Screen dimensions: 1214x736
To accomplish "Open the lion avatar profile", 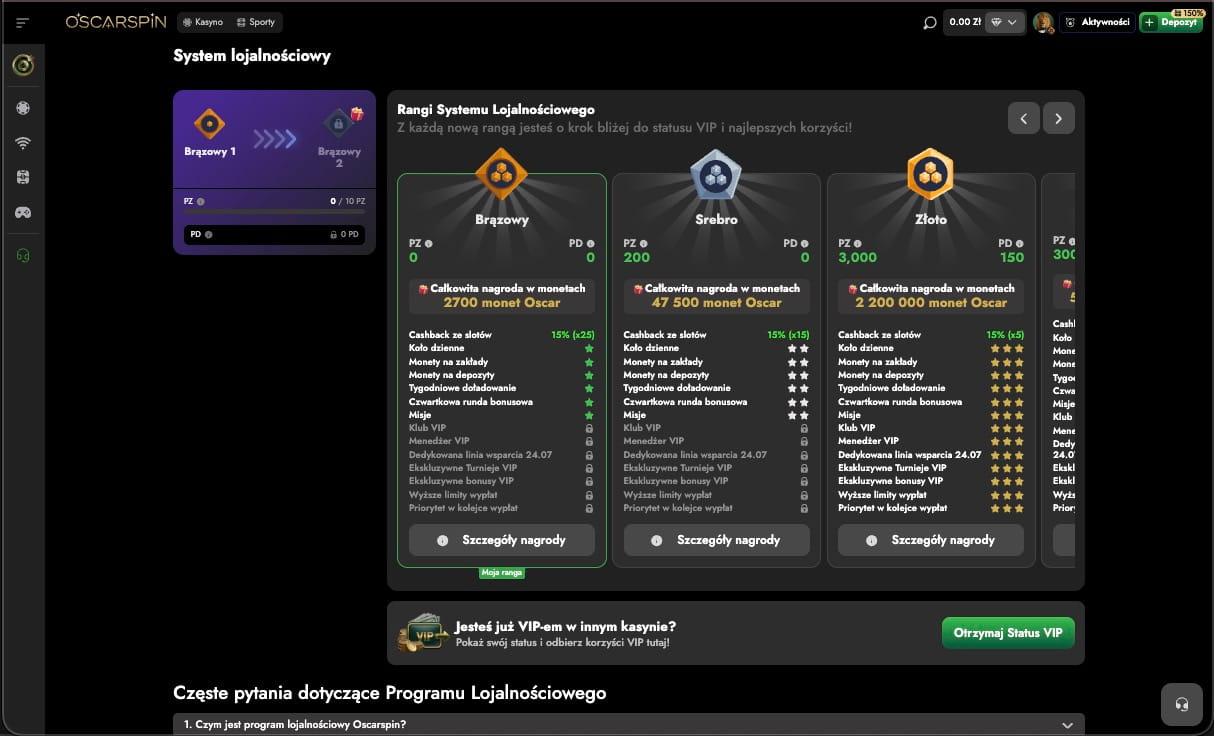I will click(x=1043, y=22).
